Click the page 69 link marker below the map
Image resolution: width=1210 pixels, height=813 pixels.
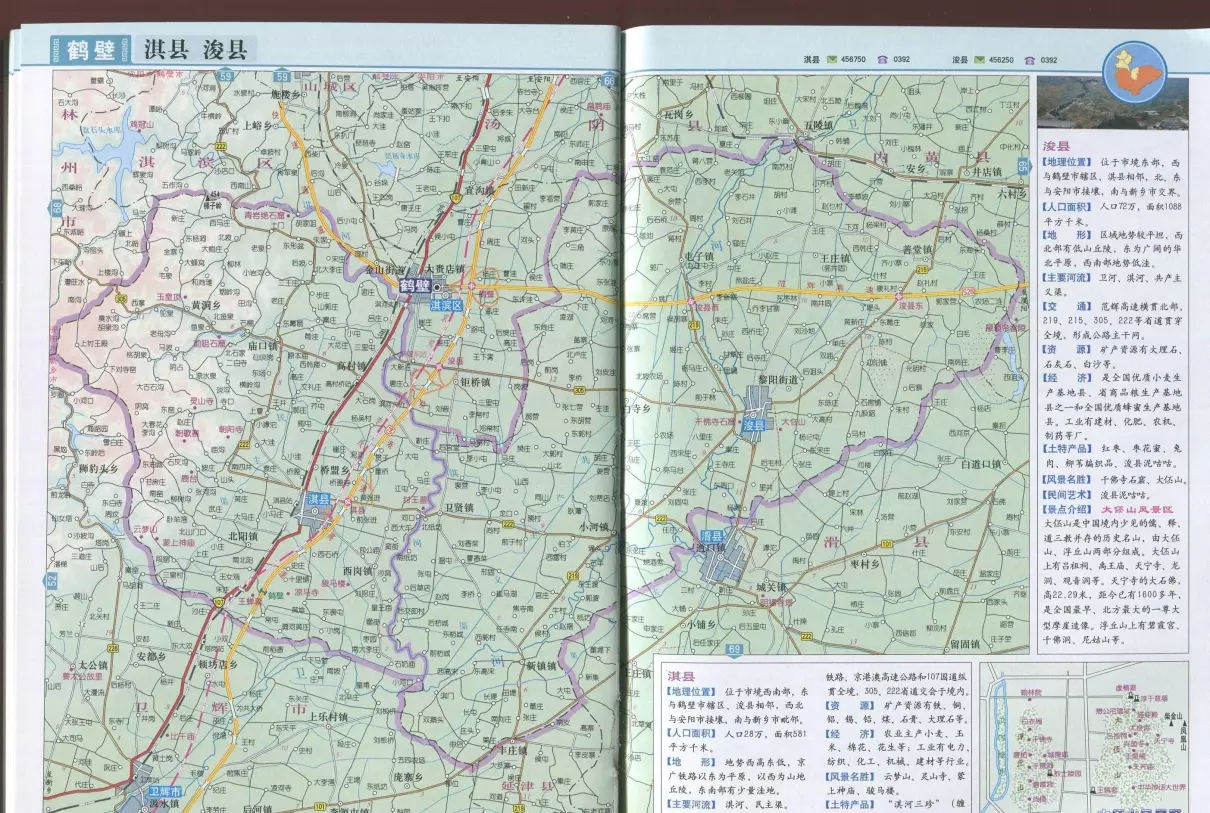pos(735,650)
